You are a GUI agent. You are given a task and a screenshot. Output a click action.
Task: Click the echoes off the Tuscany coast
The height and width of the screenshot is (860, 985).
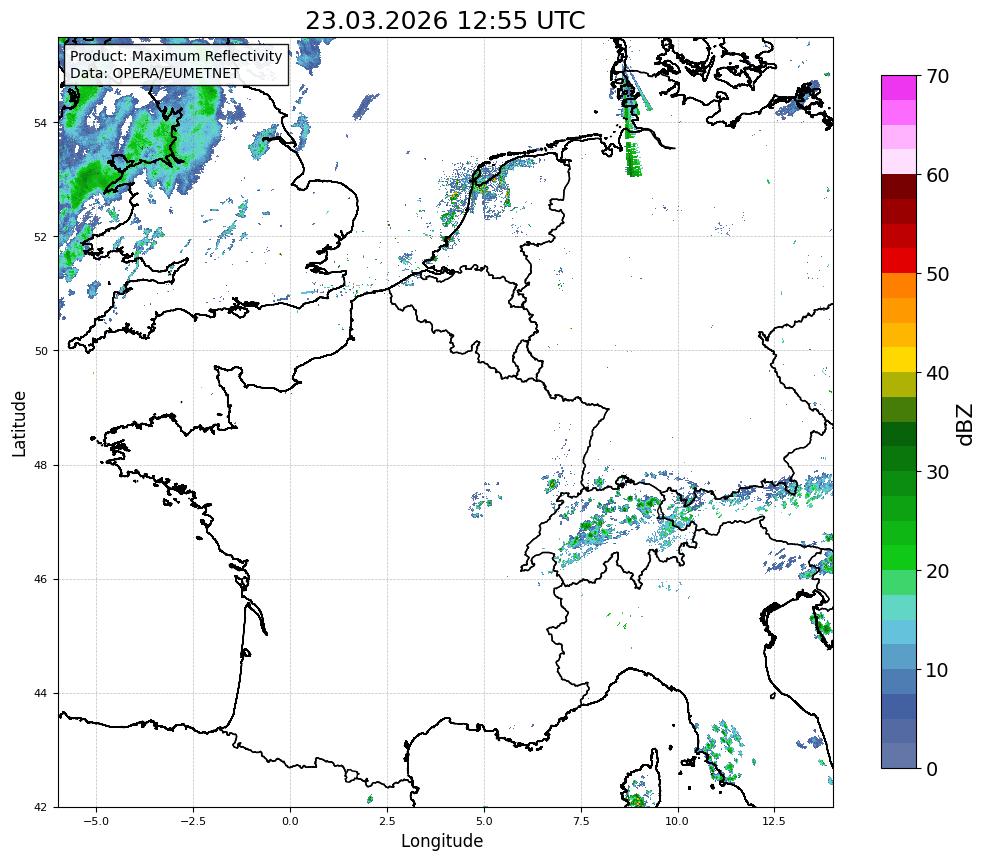[x=726, y=751]
